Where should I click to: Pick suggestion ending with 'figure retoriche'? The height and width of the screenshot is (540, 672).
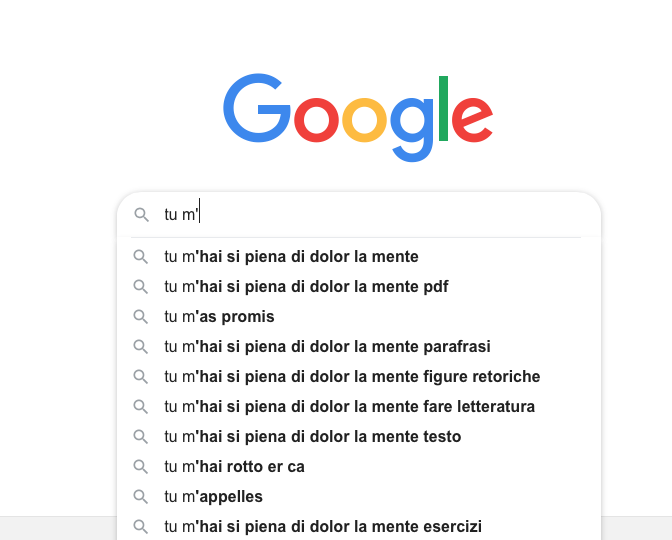pyautogui.click(x=359, y=377)
